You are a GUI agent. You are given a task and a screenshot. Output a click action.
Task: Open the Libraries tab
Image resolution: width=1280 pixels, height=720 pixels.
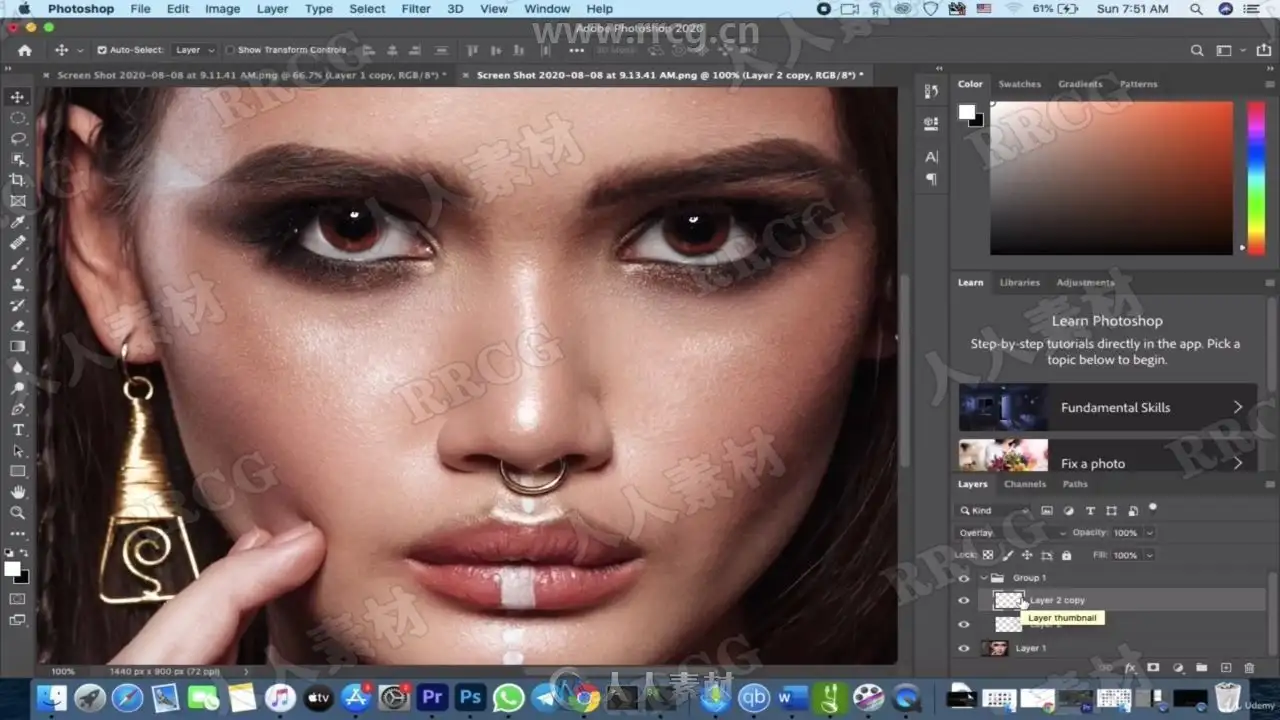coord(1020,282)
